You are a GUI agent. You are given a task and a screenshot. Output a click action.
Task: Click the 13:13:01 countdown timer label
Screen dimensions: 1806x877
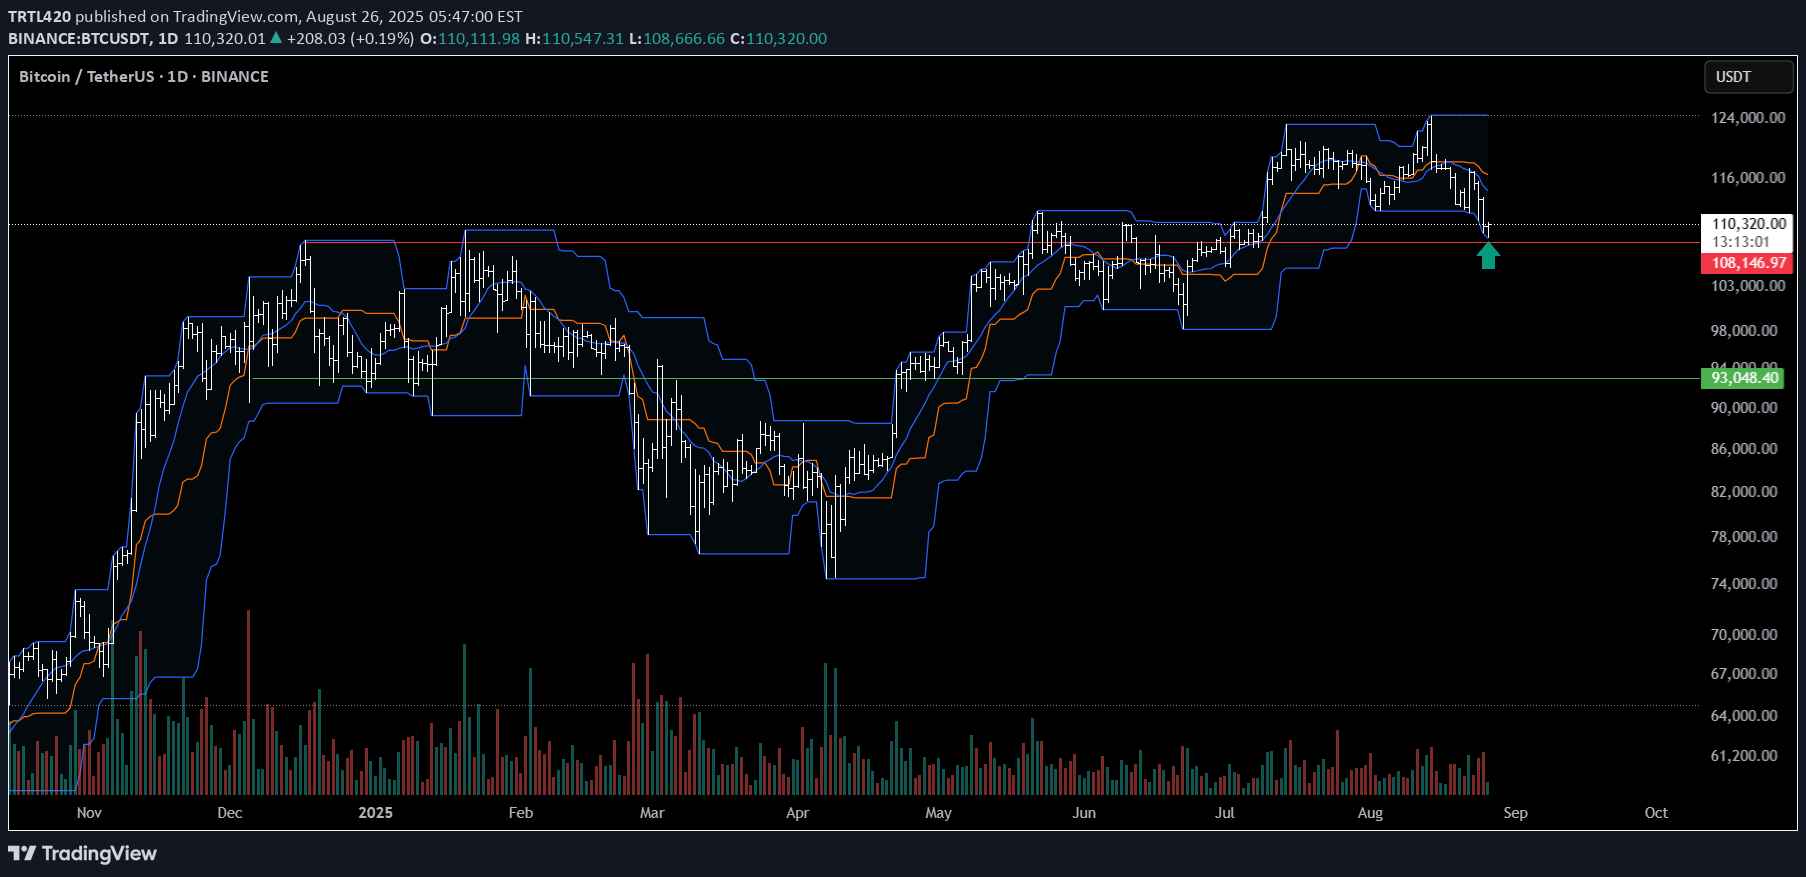(x=1741, y=242)
